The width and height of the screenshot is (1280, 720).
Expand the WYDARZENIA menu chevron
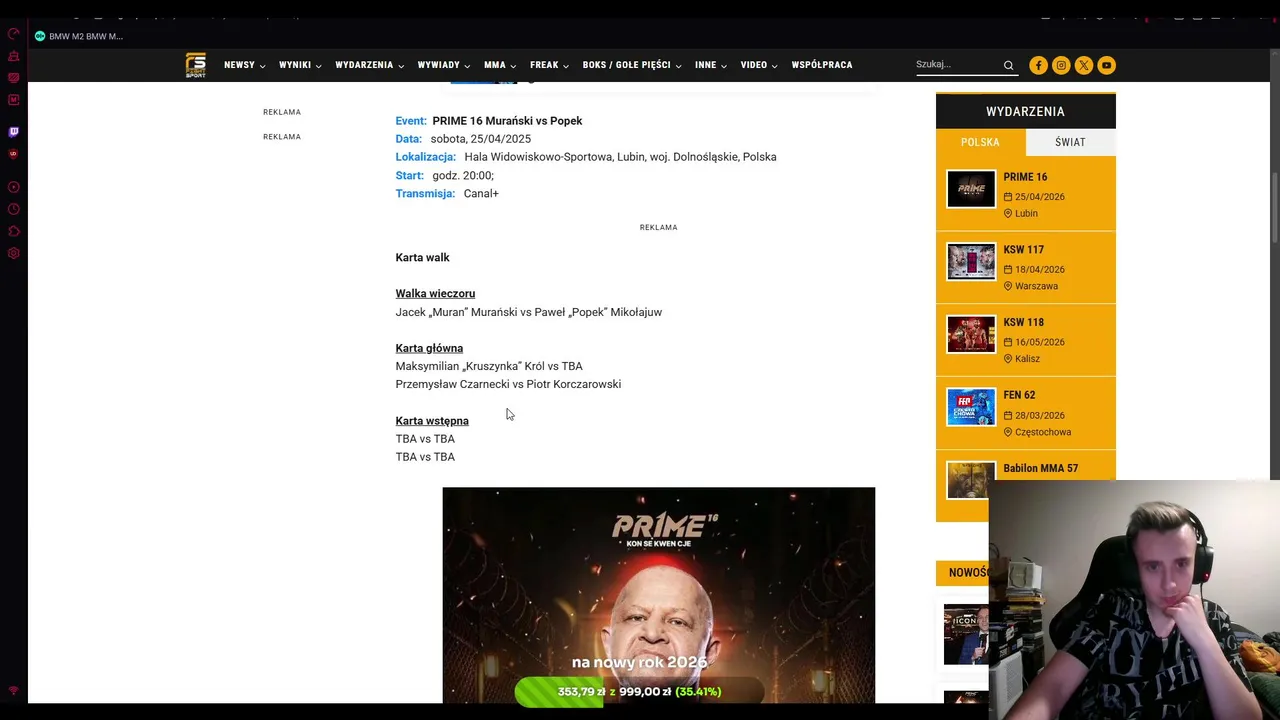(401, 66)
